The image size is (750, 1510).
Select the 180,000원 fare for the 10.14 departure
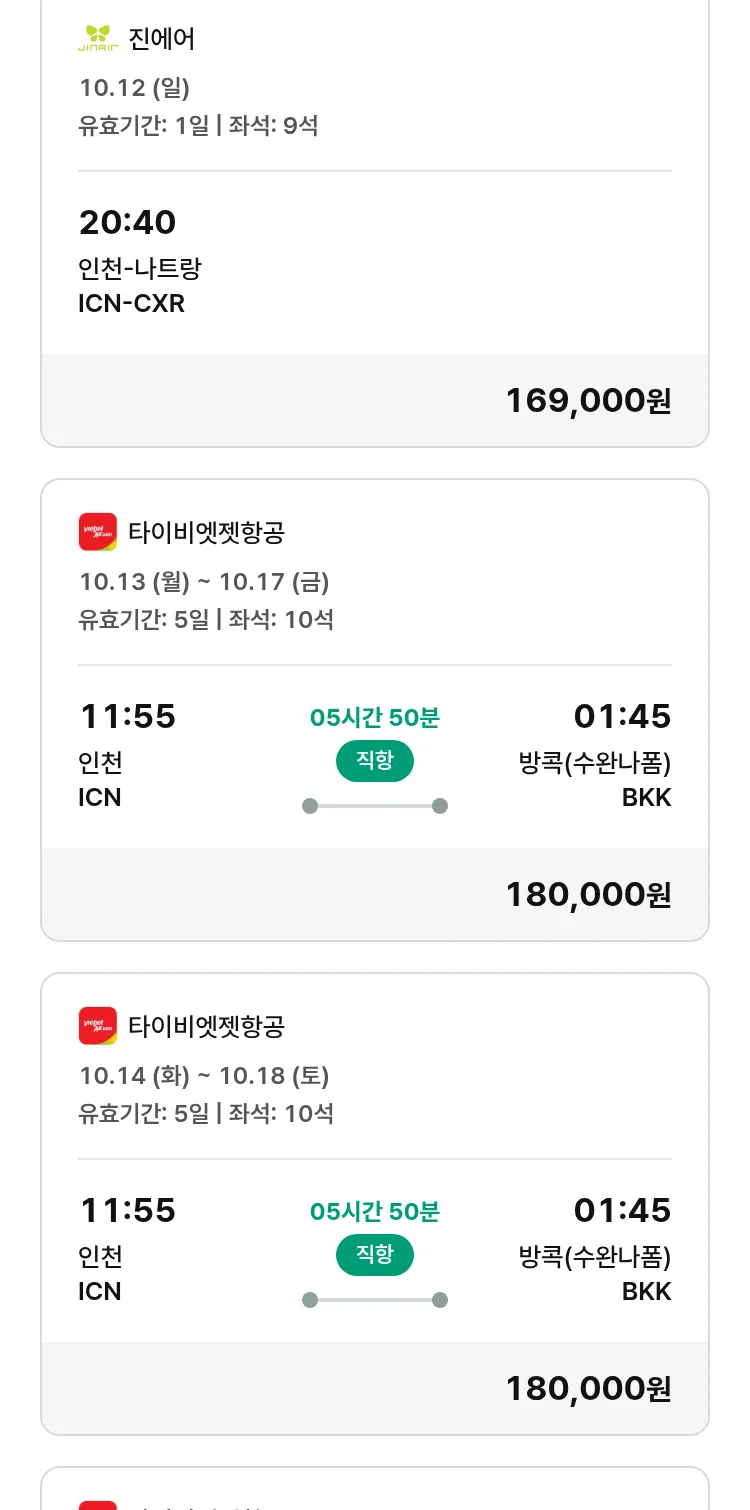point(588,1388)
